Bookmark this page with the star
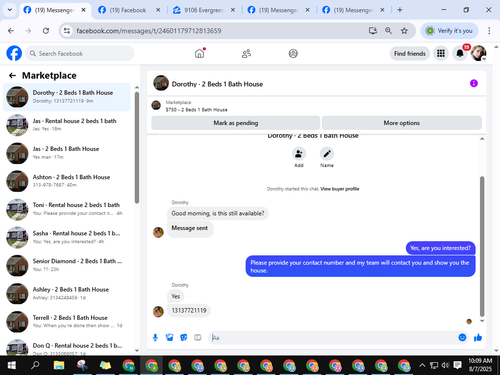 [404, 31]
